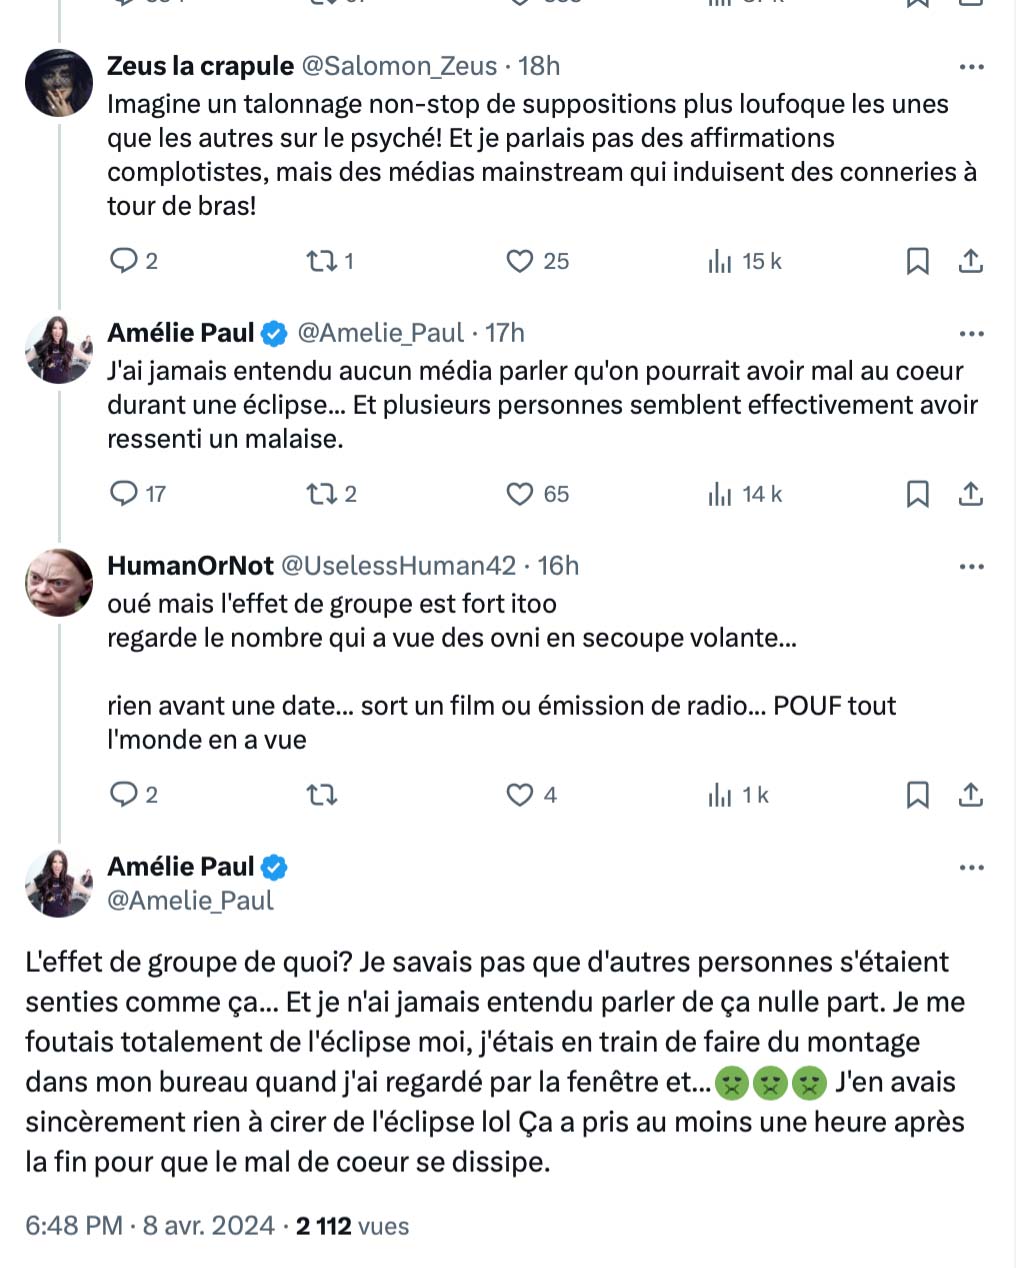Like the tweet with 25 likes

coord(520,261)
